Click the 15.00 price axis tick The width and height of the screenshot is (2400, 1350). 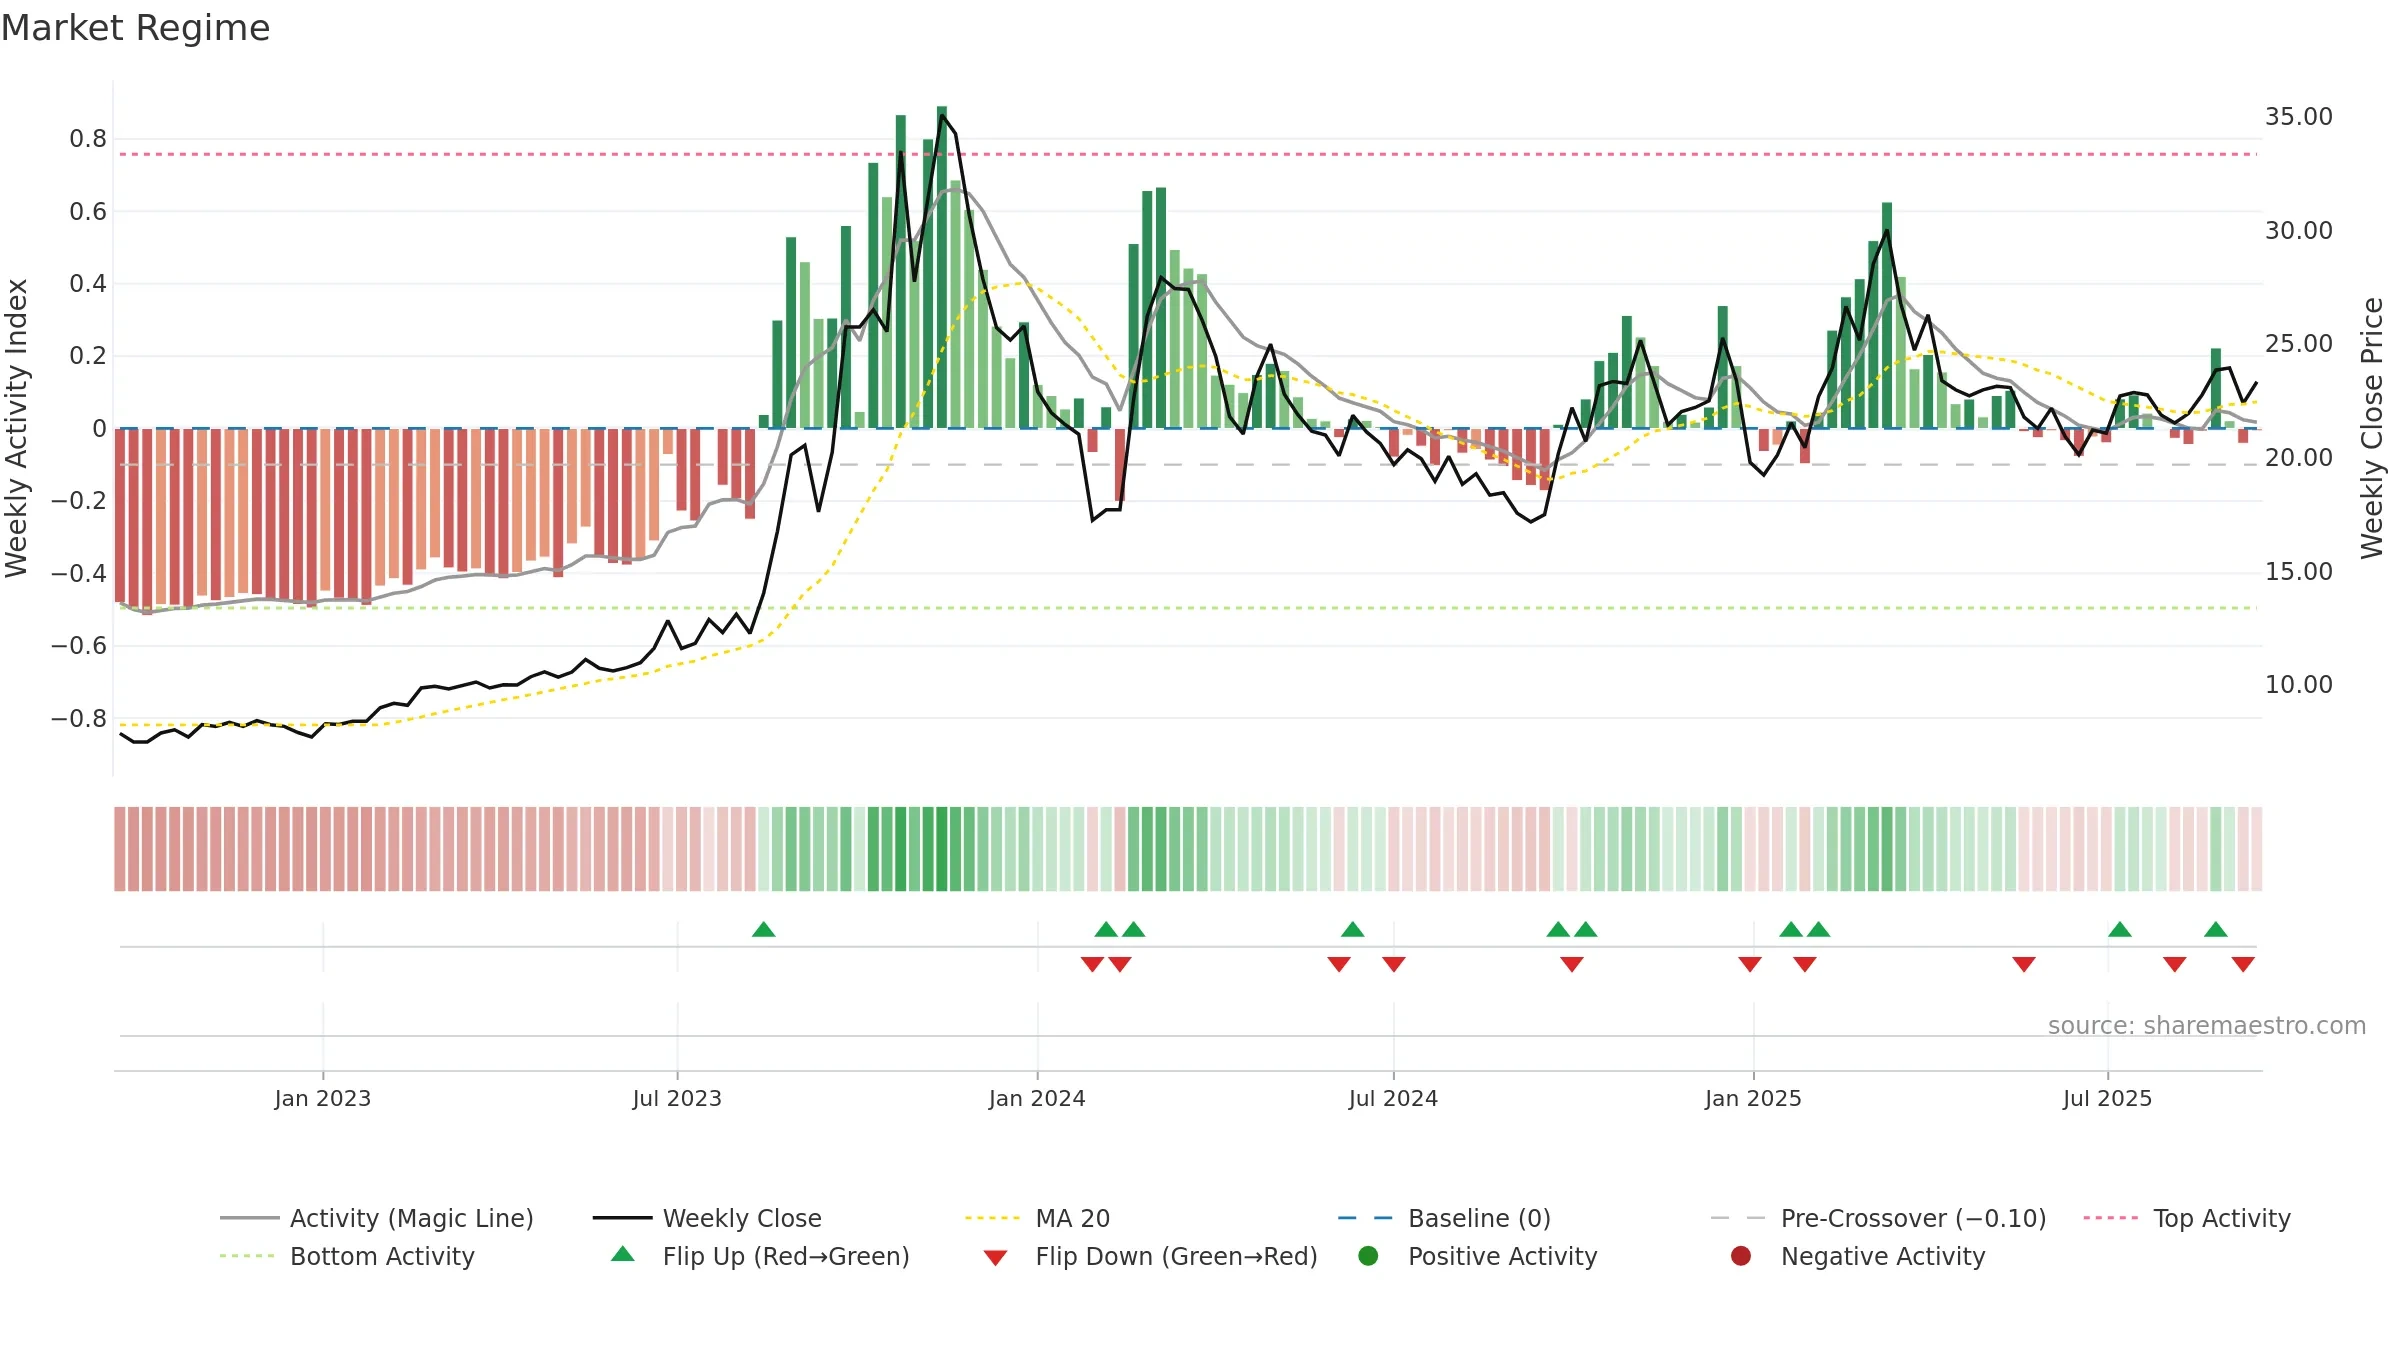[x=2299, y=572]
